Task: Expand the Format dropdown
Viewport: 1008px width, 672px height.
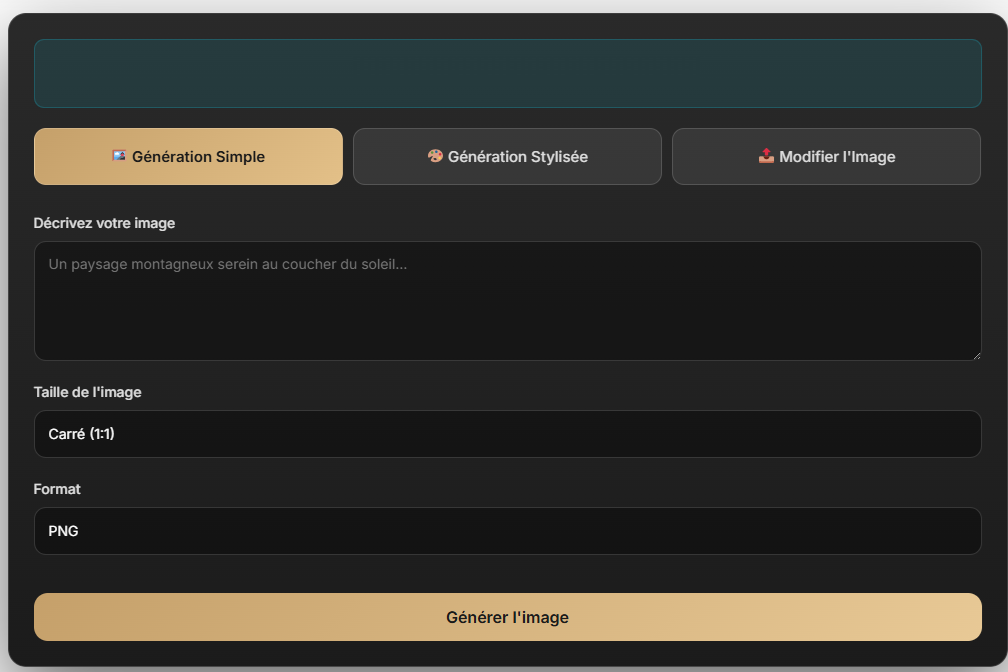Action: coord(507,531)
